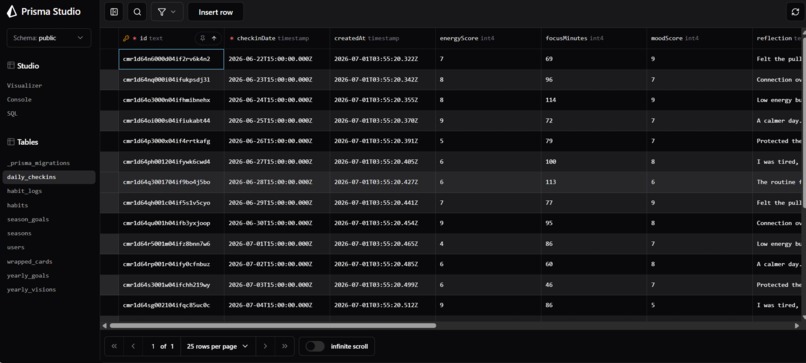The width and height of the screenshot is (806, 363).
Task: Click focusMinutes cell with value 114
Action: point(593,100)
